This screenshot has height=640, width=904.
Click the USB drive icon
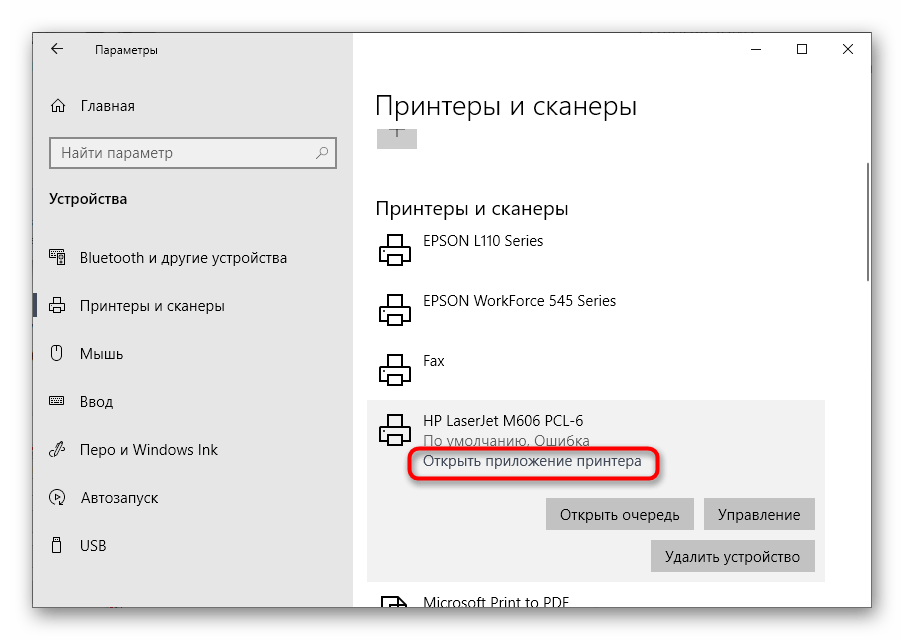pos(59,546)
